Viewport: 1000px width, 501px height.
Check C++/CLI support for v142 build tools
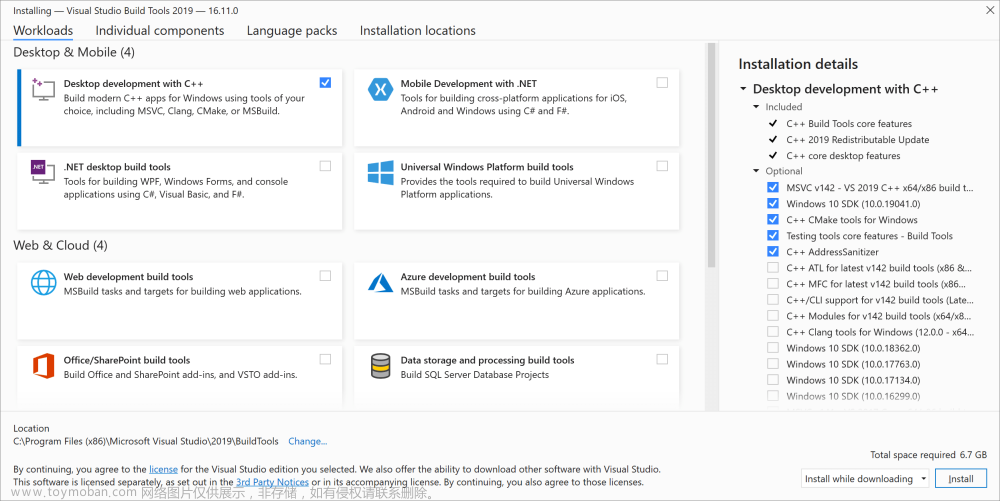click(x=773, y=300)
